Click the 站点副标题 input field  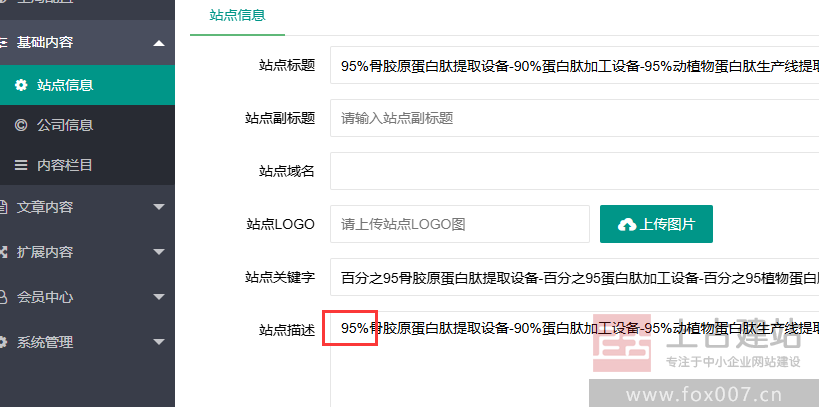click(x=575, y=118)
